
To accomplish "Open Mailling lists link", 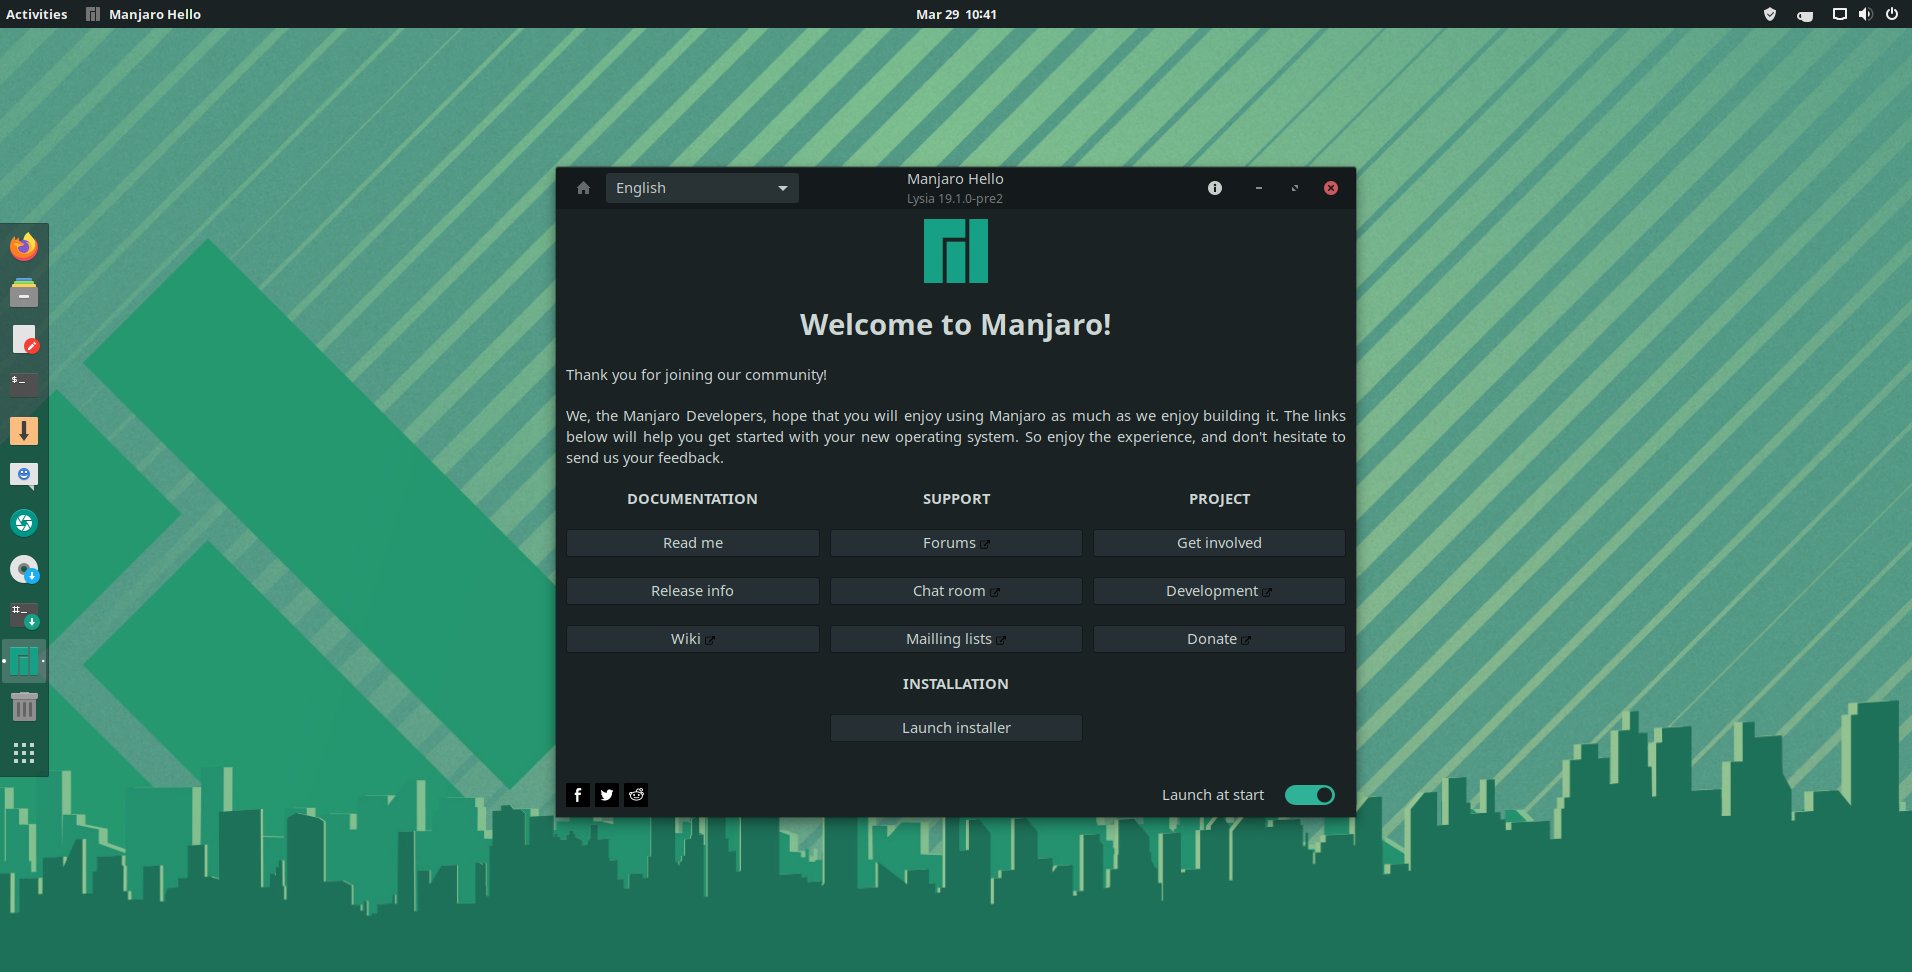I will (x=956, y=639).
